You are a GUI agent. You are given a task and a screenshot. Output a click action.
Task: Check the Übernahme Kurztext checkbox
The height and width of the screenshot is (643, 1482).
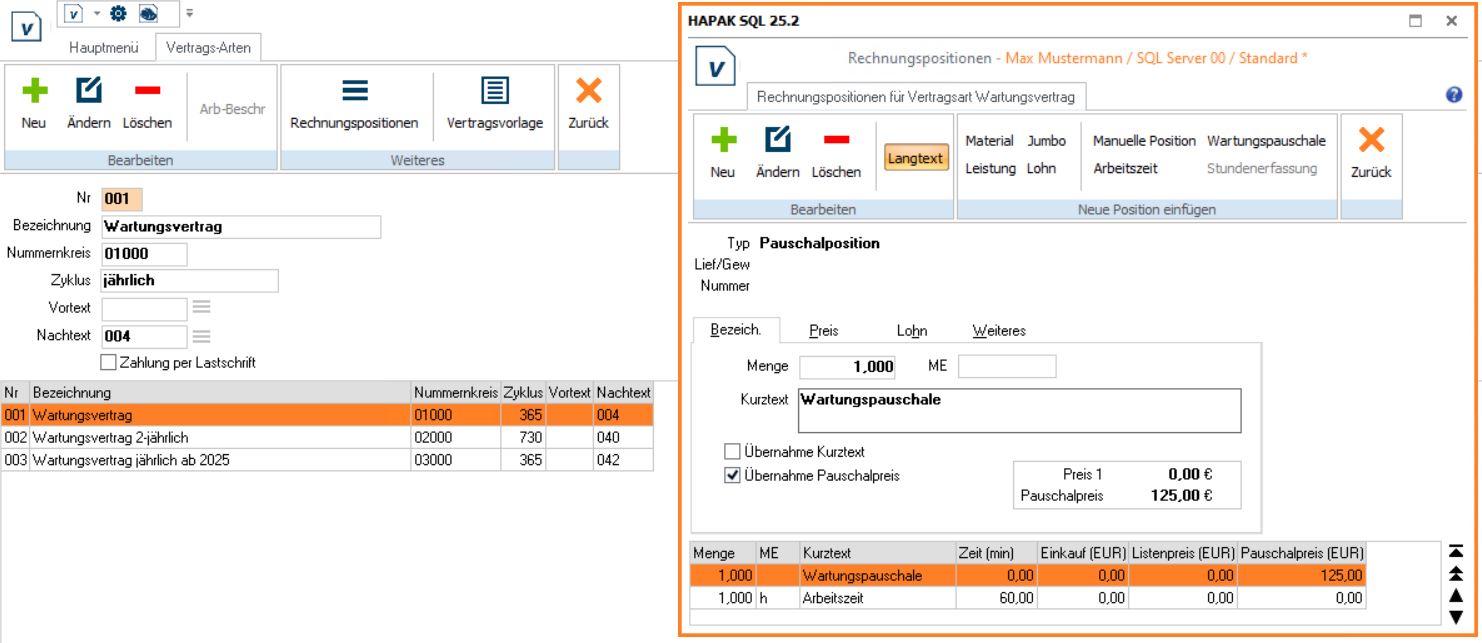click(x=733, y=452)
